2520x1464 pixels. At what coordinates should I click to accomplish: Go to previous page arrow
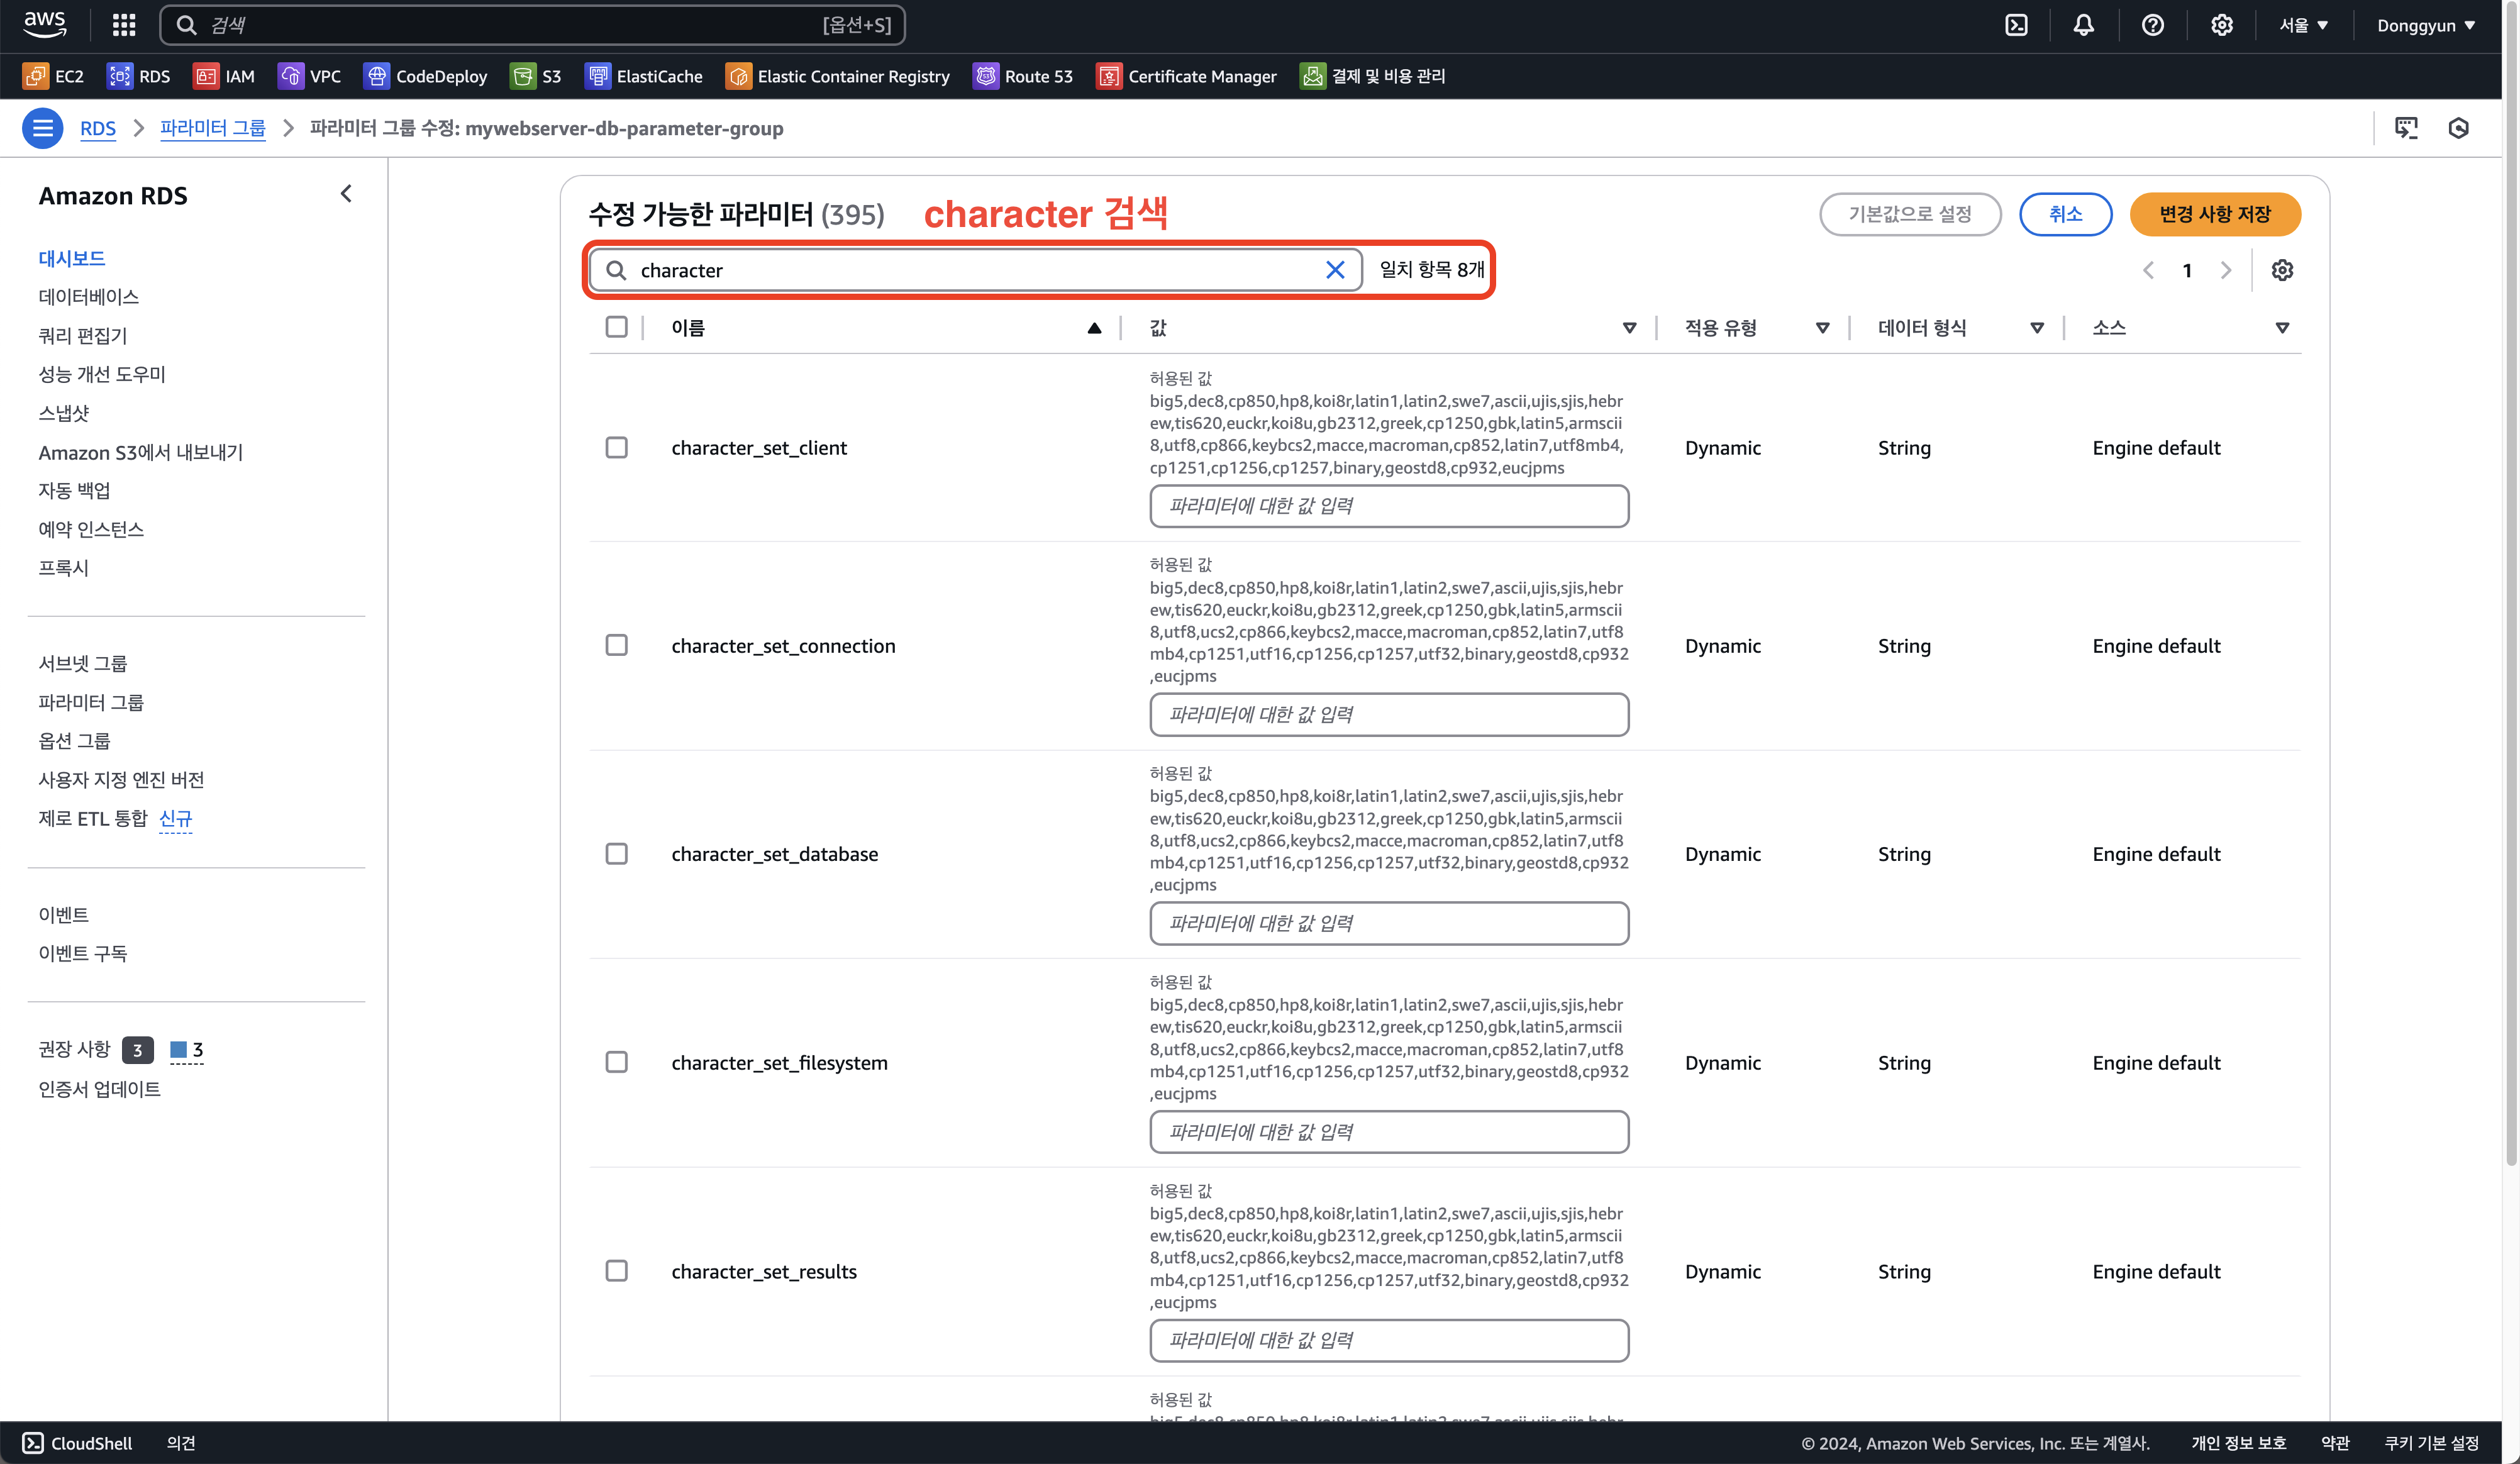pyautogui.click(x=2148, y=270)
